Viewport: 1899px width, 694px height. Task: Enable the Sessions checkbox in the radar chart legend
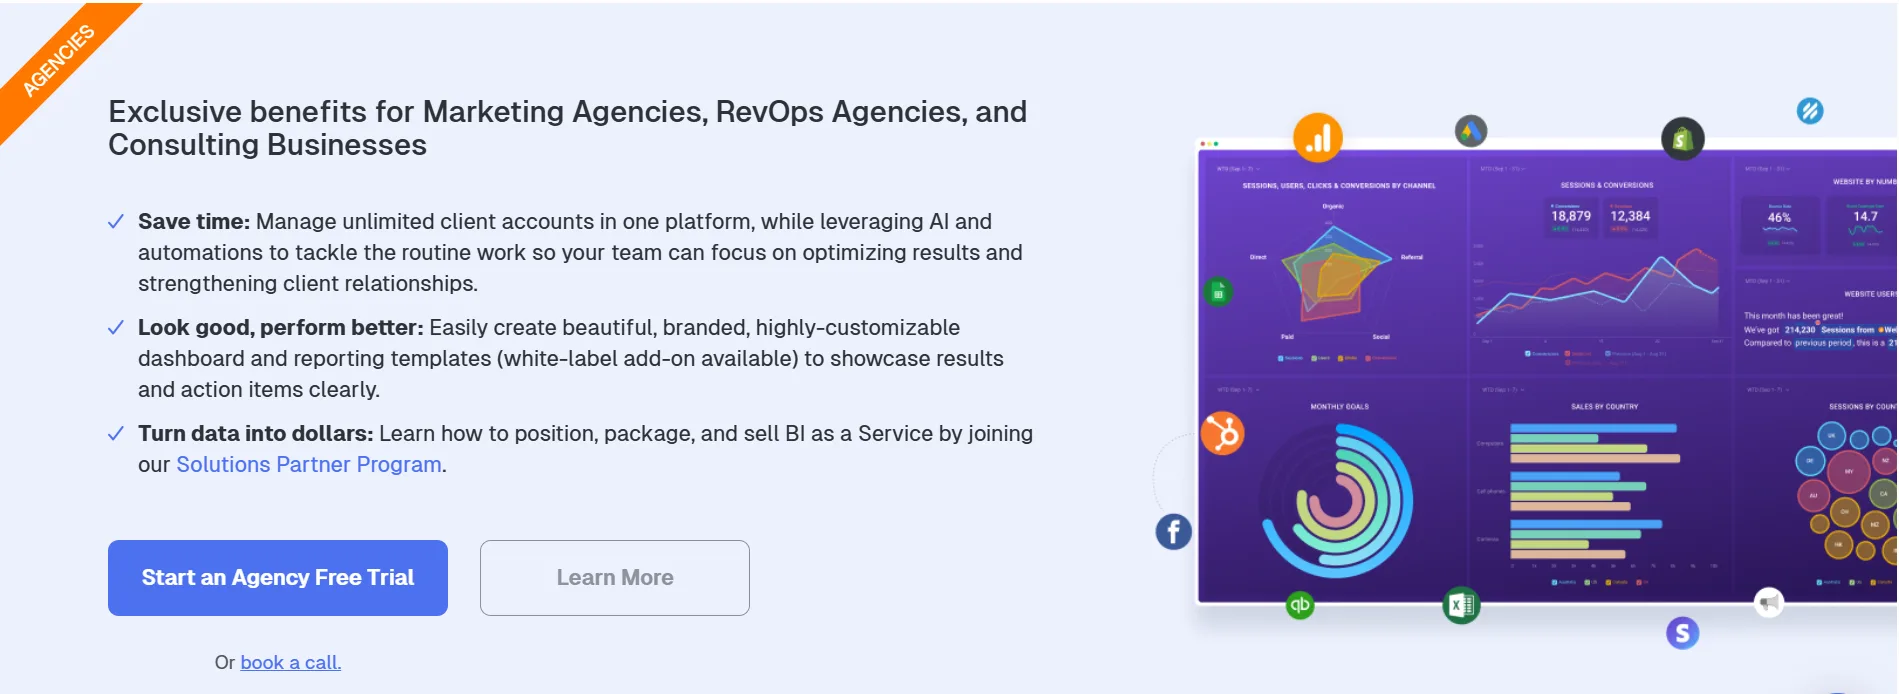(x=1280, y=358)
